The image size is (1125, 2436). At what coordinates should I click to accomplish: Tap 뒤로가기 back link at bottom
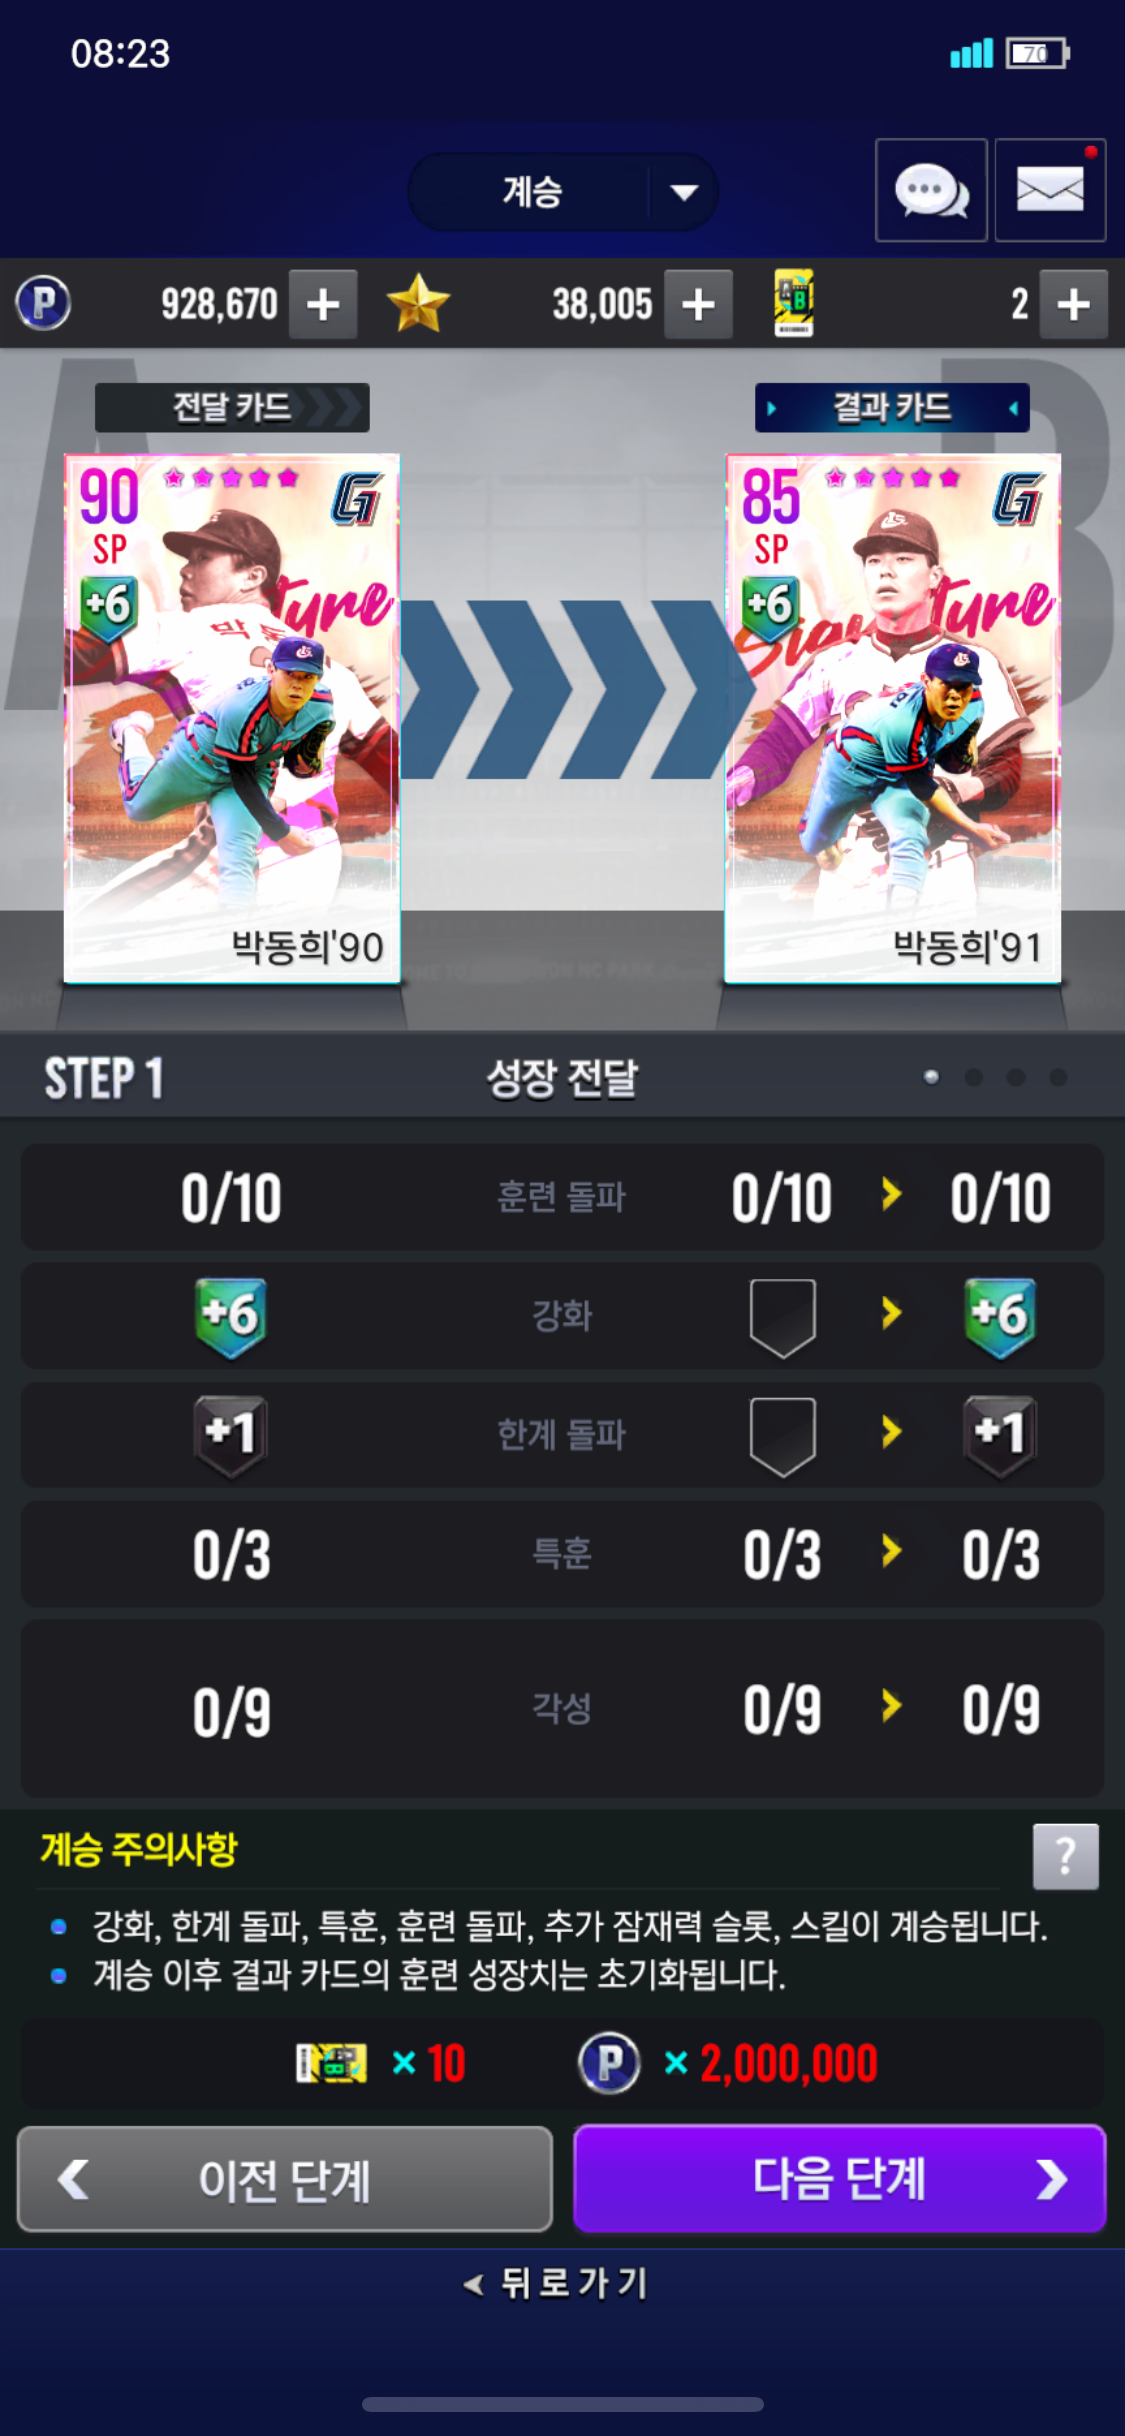tap(557, 2283)
